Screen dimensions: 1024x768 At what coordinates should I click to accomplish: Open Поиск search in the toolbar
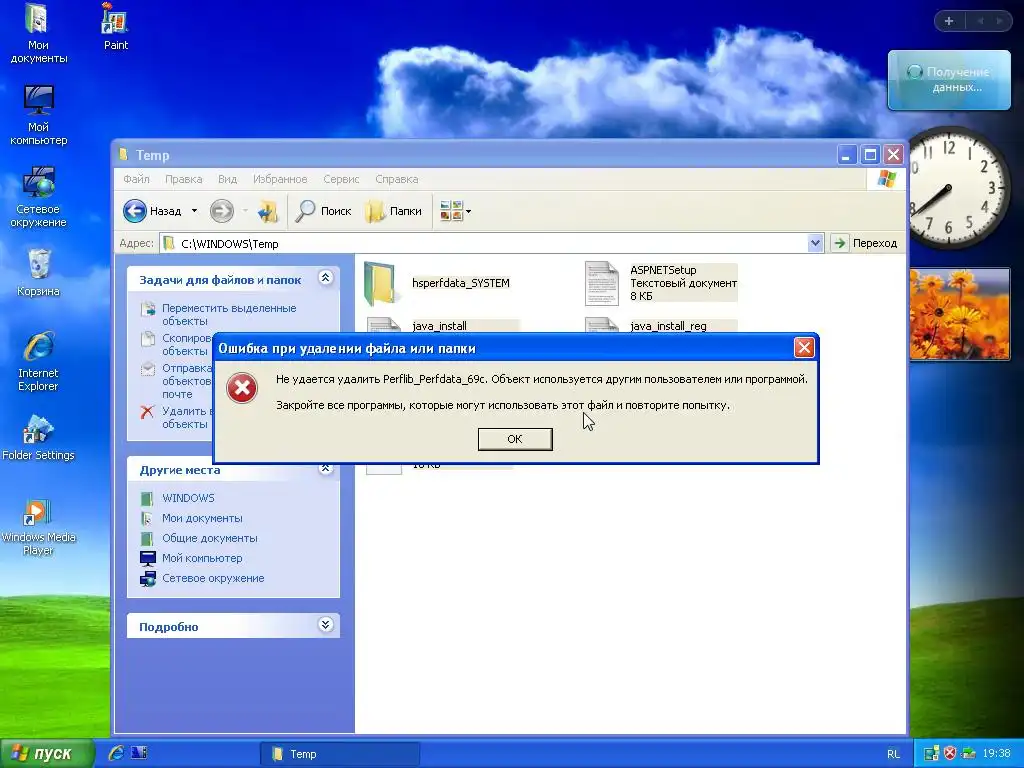pyautogui.click(x=323, y=211)
